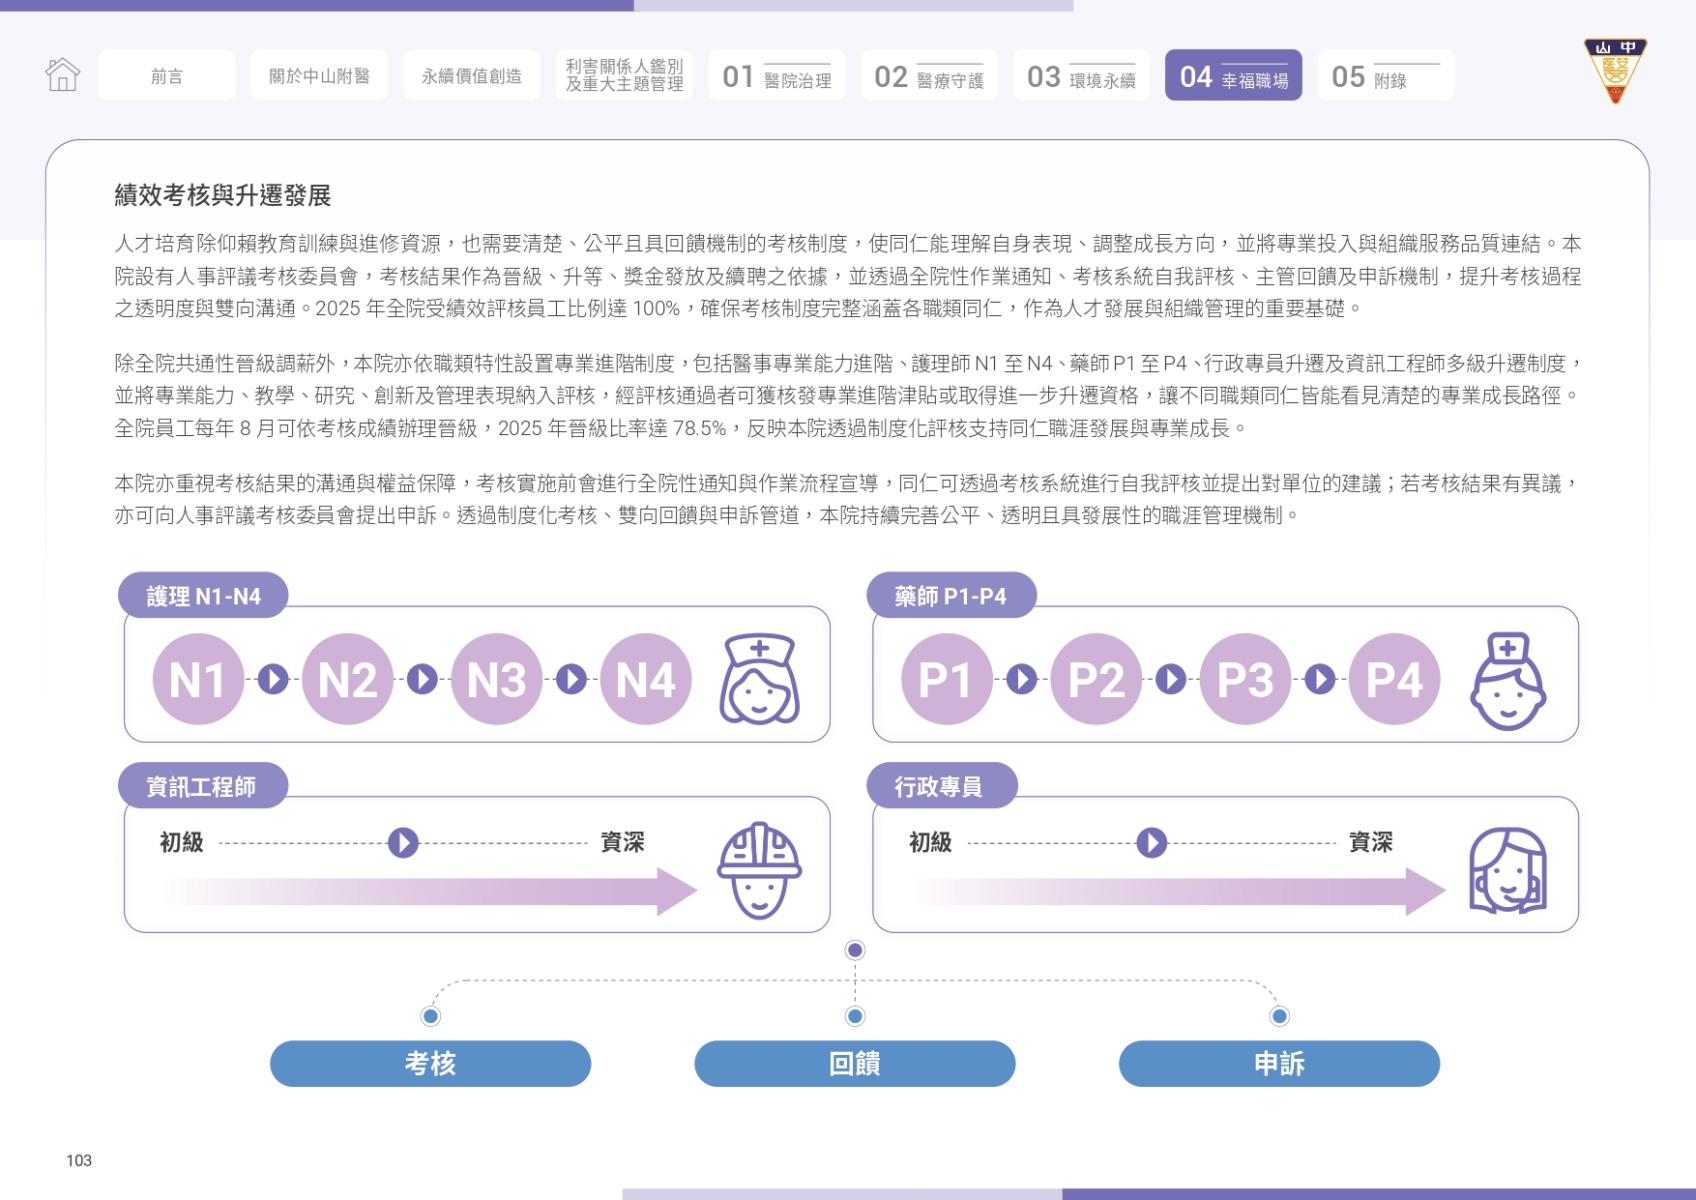Select chapter 05 附錄 tab
The height and width of the screenshot is (1200, 1696).
pos(1386,75)
